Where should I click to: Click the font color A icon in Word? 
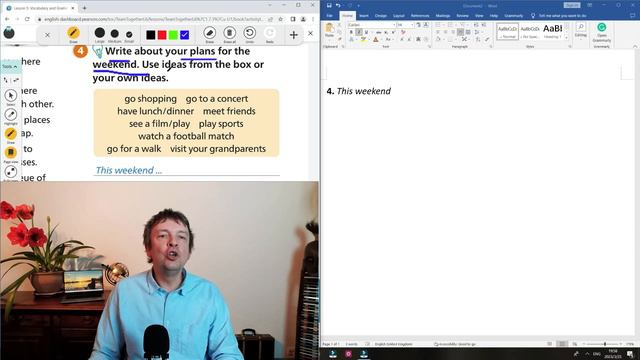point(376,40)
